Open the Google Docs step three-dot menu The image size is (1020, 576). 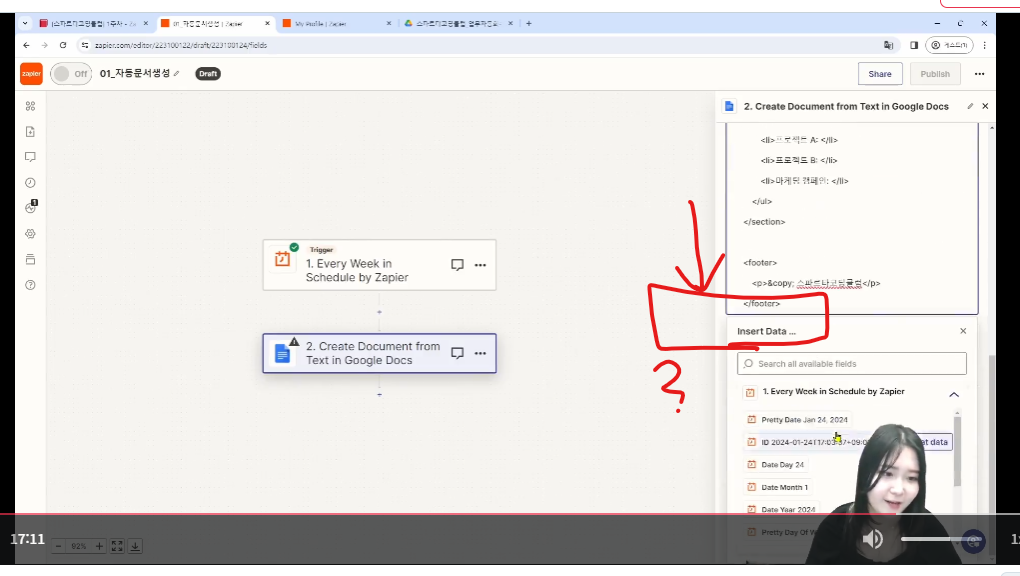pyautogui.click(x=480, y=353)
